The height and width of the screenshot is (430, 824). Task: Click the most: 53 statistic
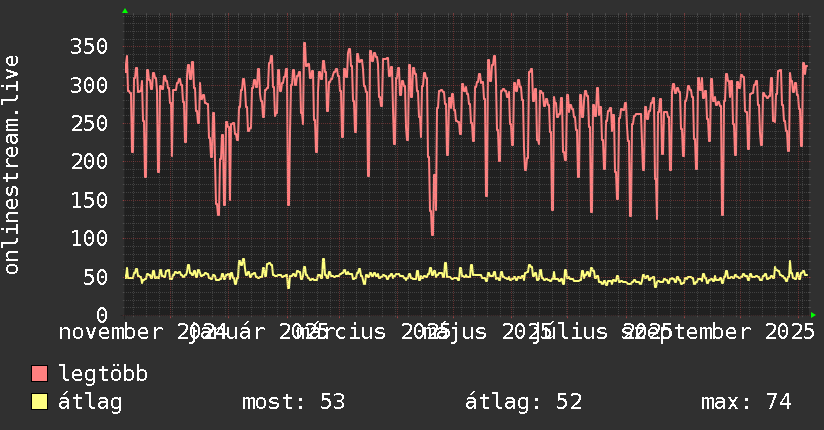point(293,402)
